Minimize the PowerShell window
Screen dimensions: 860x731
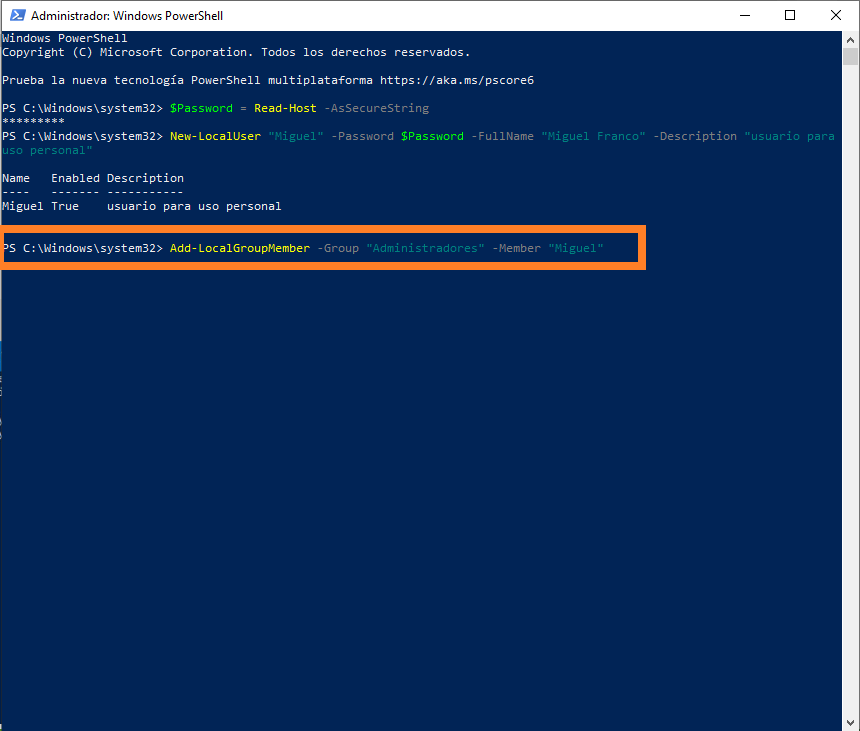click(x=743, y=15)
